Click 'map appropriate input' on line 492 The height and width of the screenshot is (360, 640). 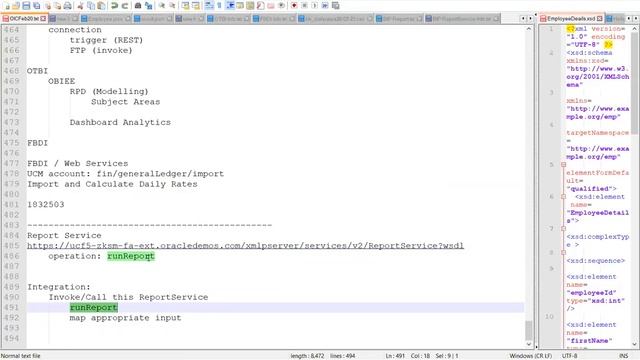[125, 318]
